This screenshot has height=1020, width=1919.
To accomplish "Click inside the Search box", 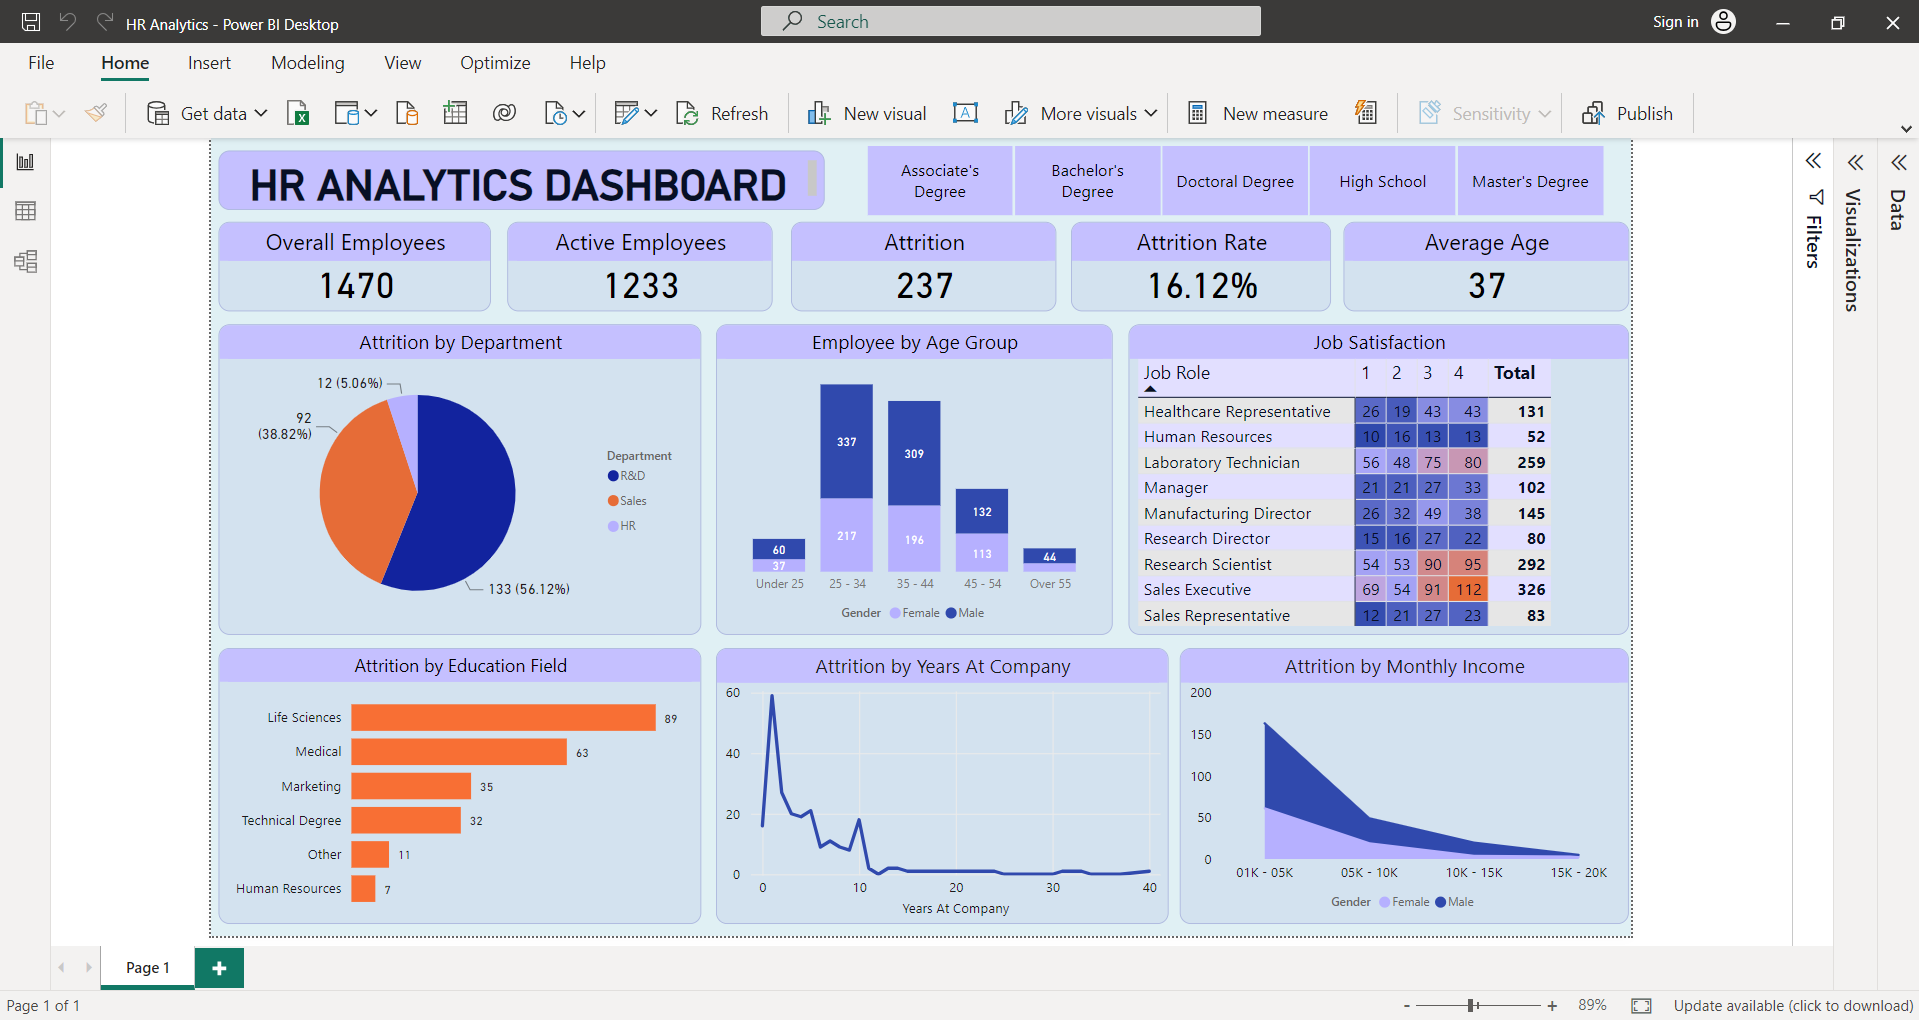I will coord(1010,20).
